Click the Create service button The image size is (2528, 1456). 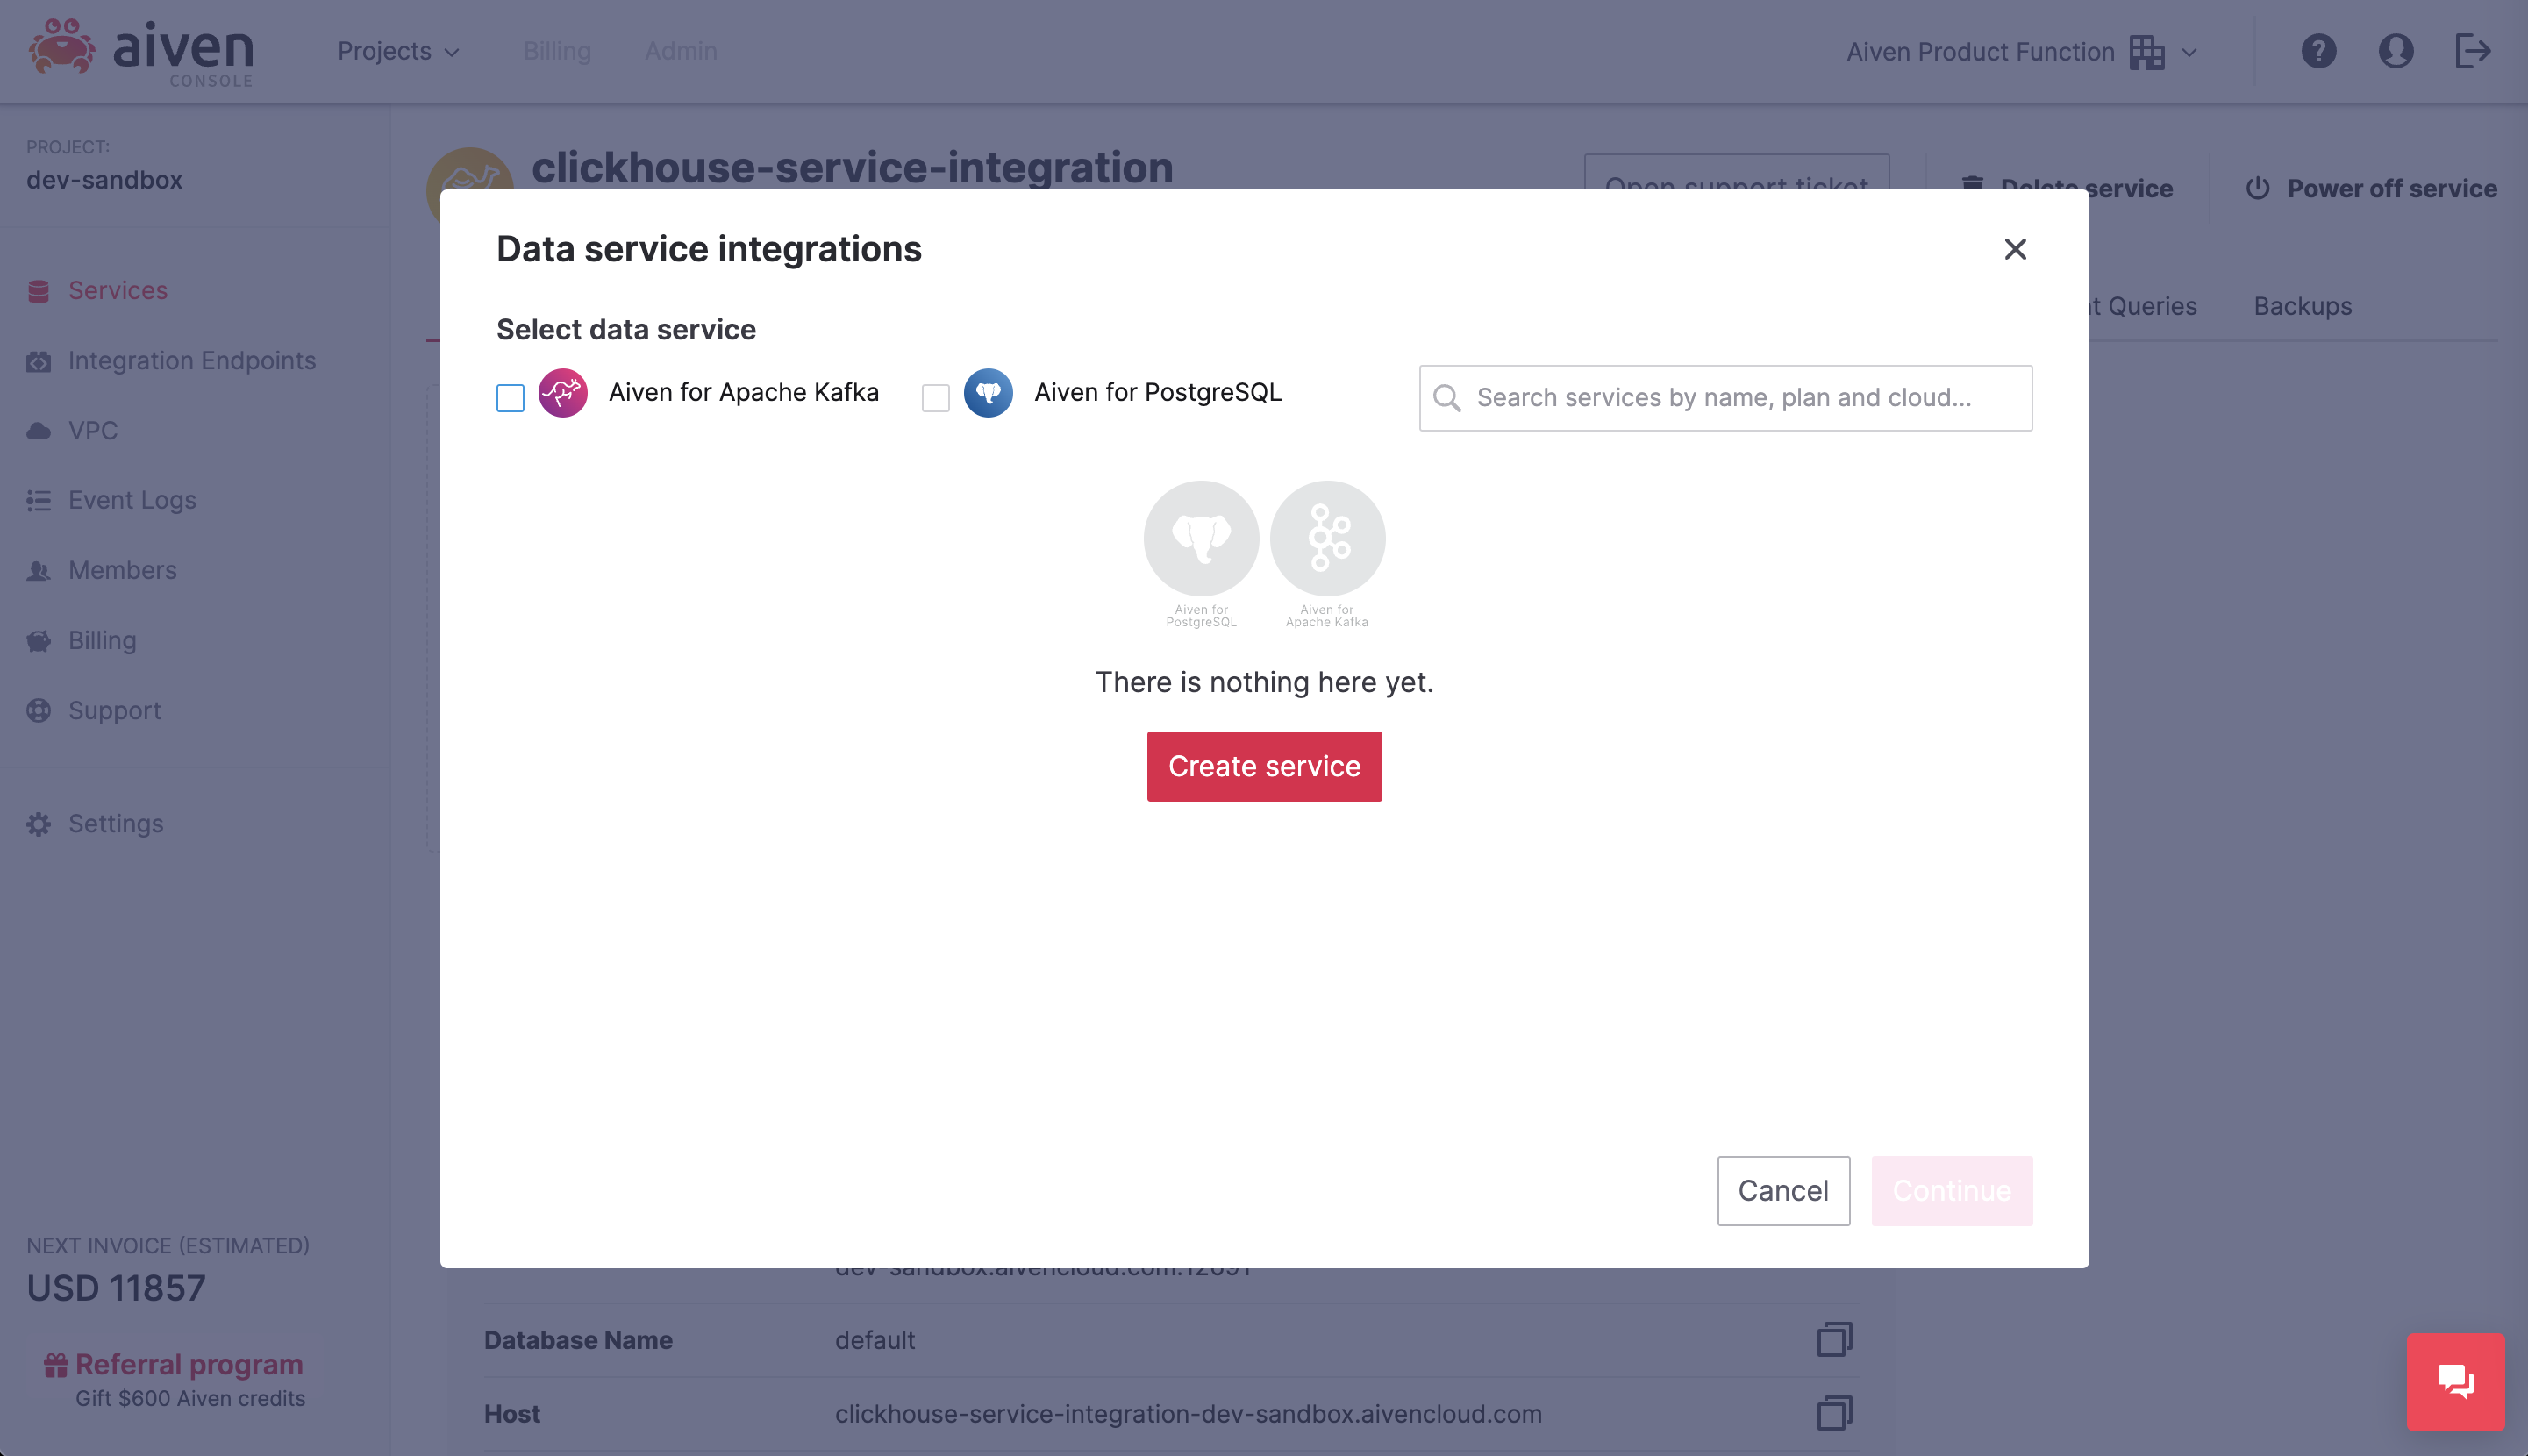pyautogui.click(x=1264, y=766)
